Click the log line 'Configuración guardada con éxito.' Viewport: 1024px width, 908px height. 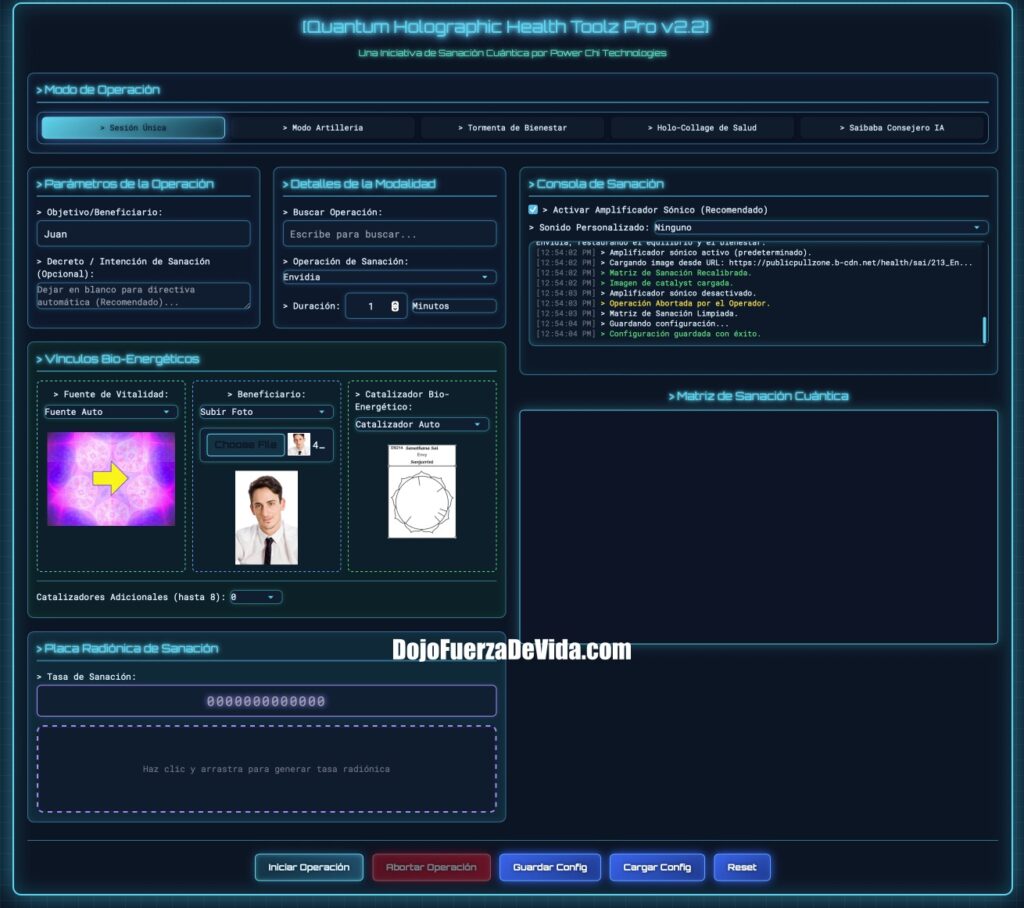(648, 334)
